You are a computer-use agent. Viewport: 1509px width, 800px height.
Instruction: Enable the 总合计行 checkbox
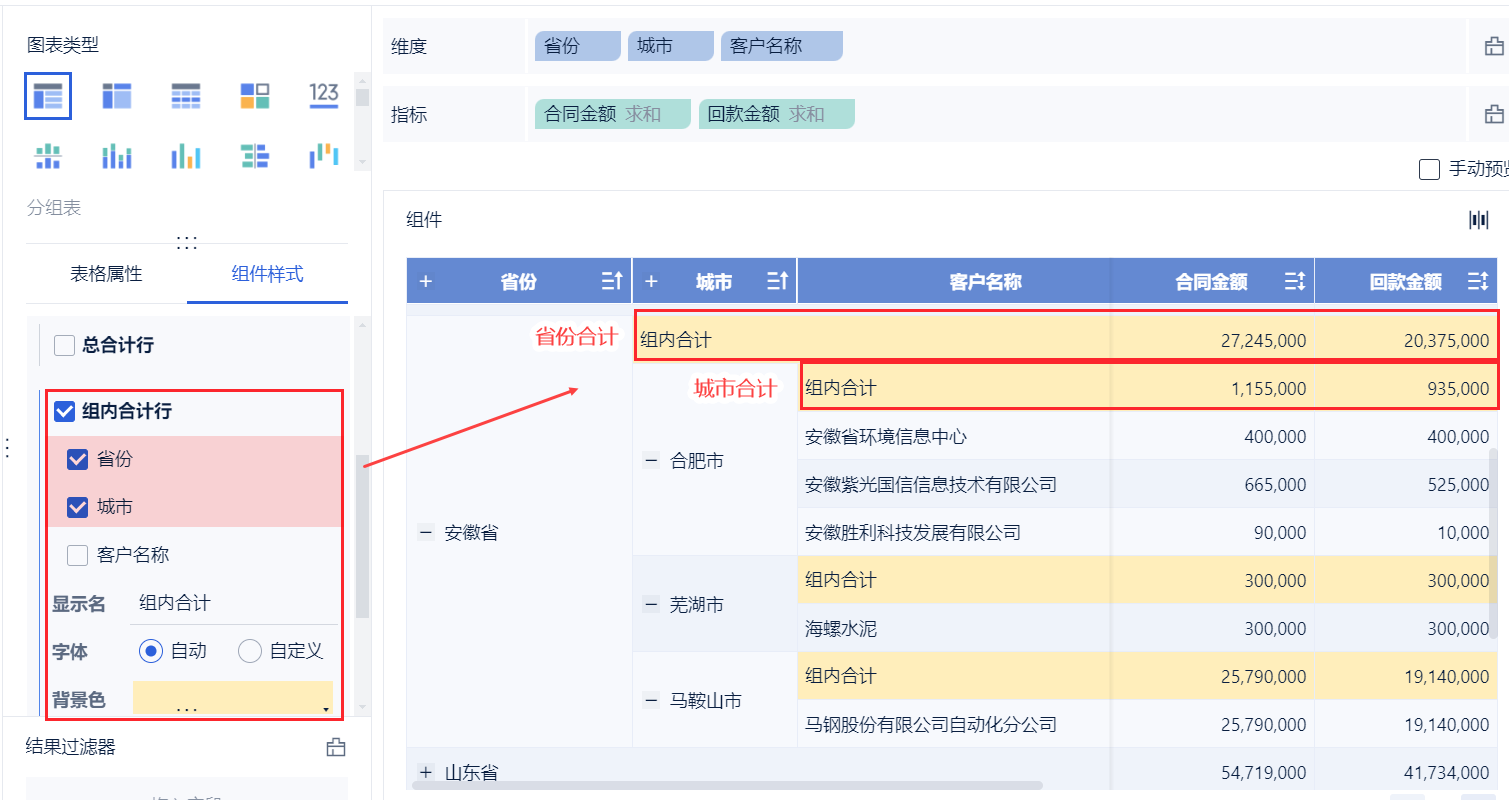[65, 346]
